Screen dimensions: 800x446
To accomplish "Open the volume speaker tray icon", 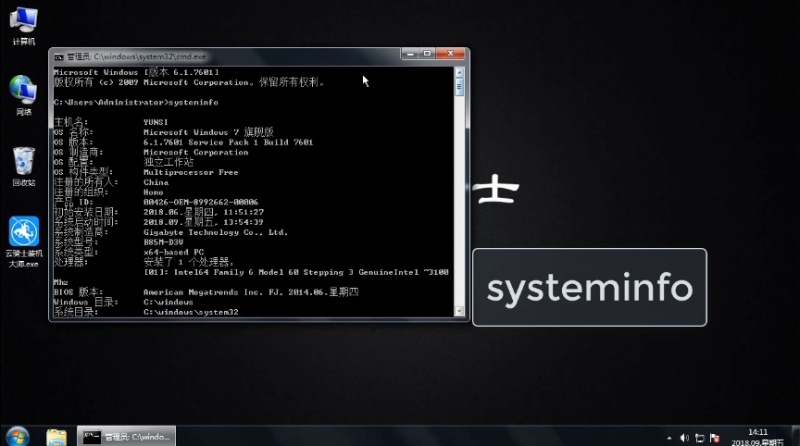I will pos(684,438).
